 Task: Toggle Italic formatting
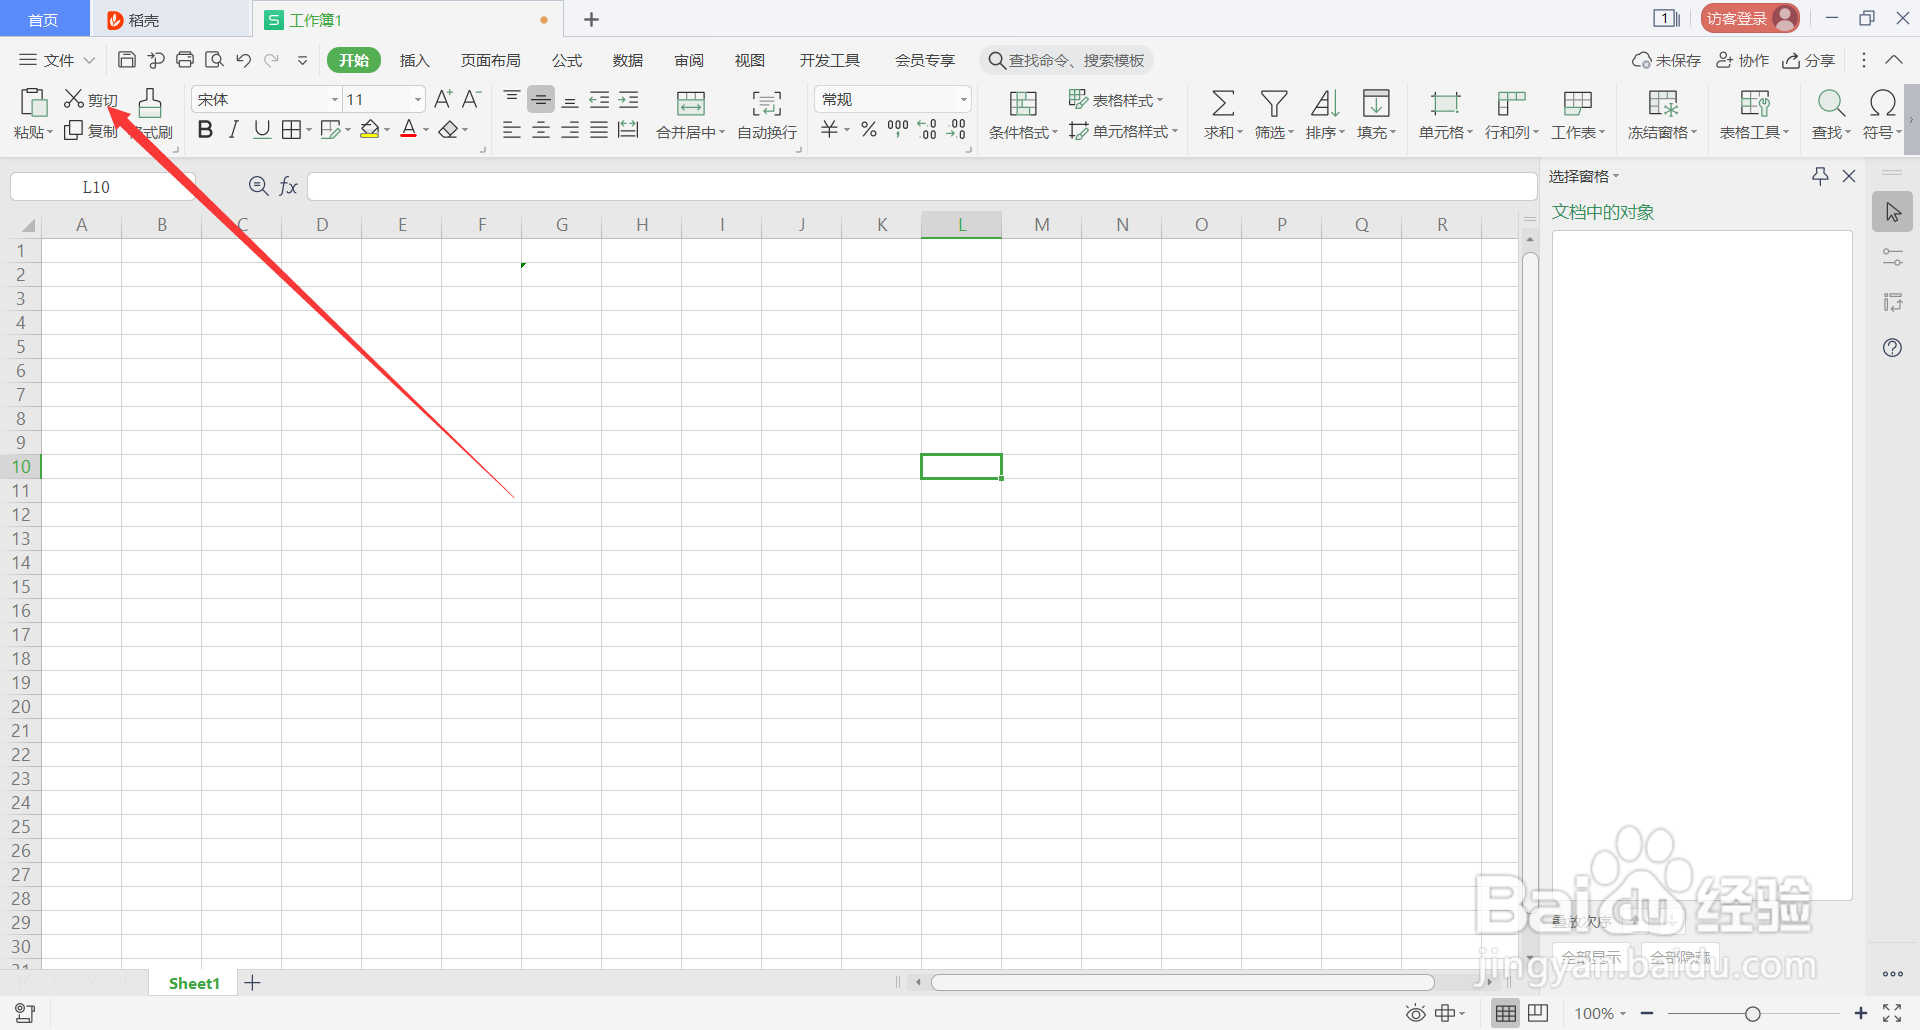233,129
